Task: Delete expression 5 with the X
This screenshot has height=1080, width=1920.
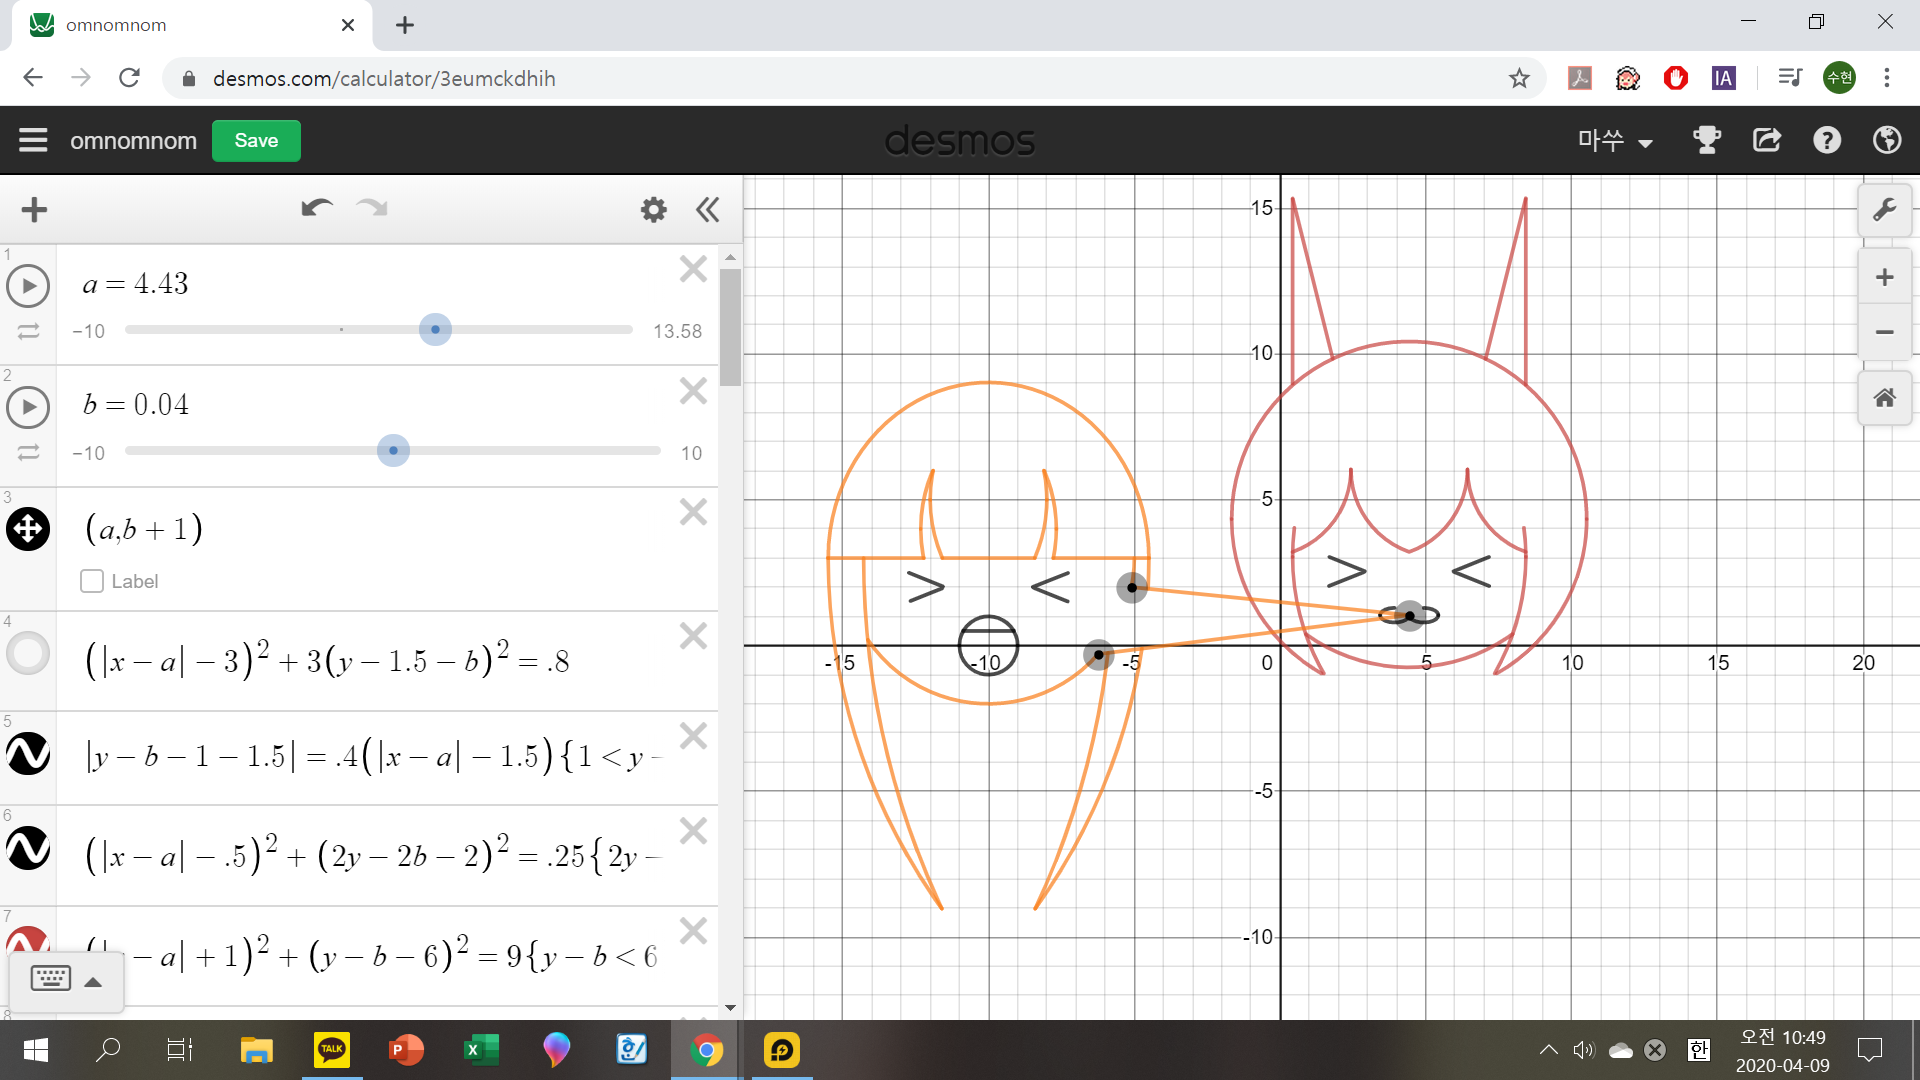Action: tap(693, 736)
